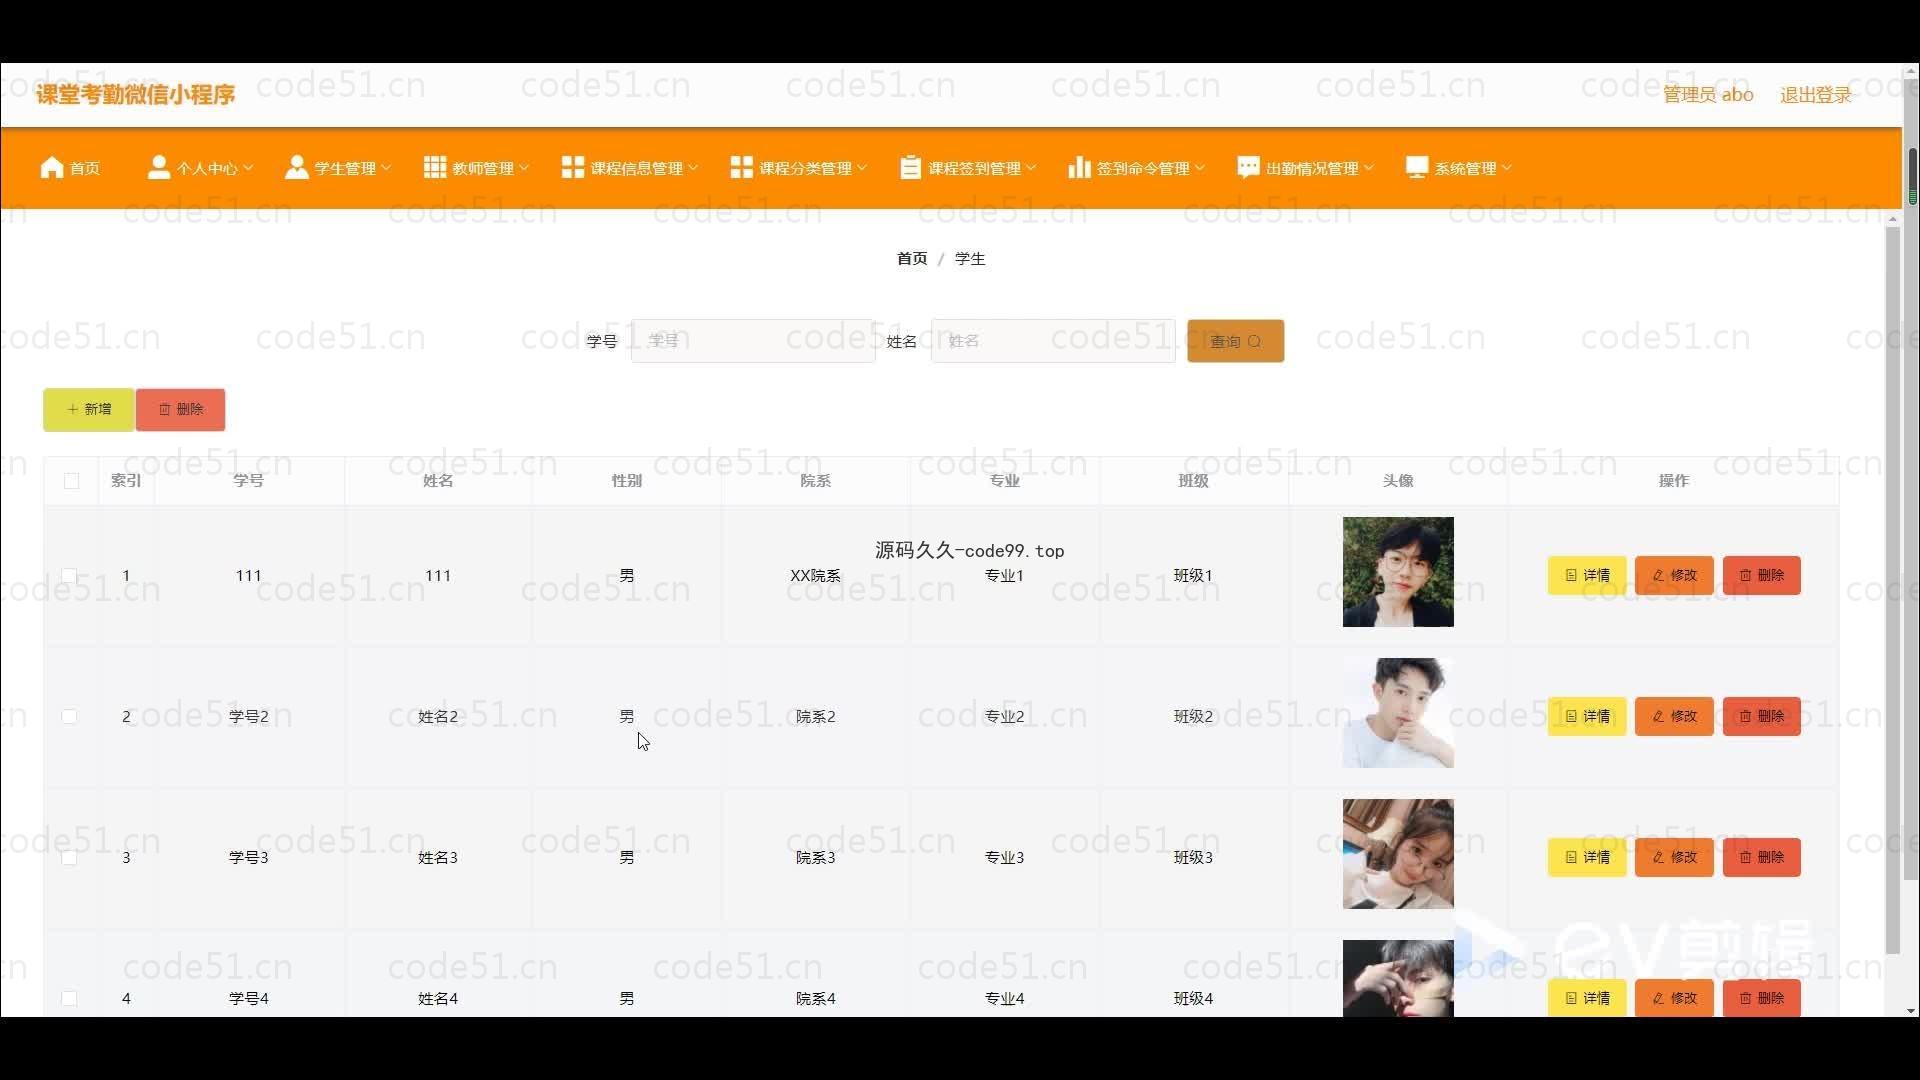
Task: Click the monitor icon beside 系统管理
Action: (1417, 168)
